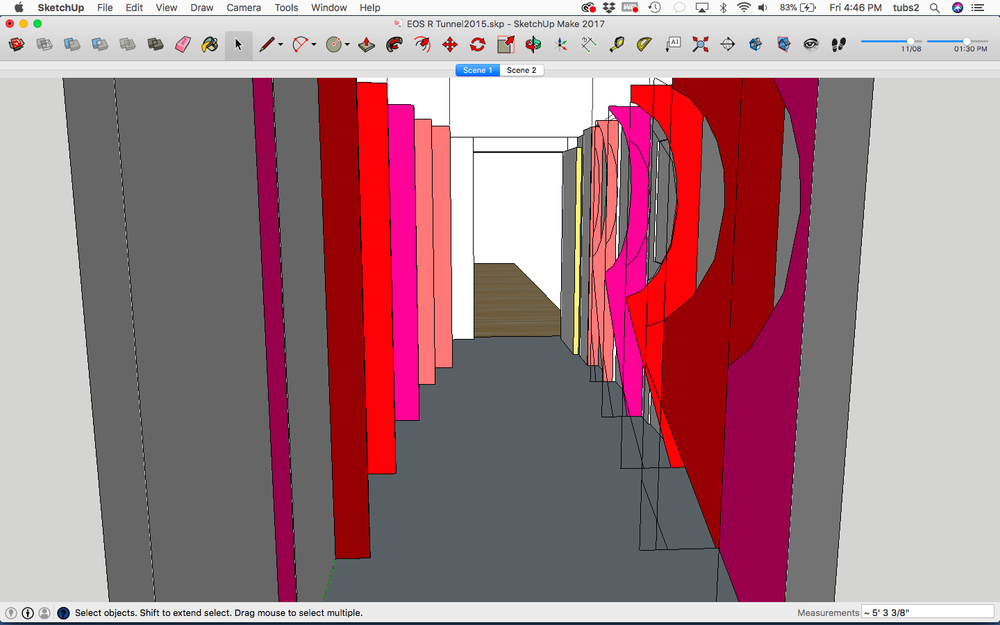The height and width of the screenshot is (625, 1000).
Task: Select the Axes tool
Action: coord(561,45)
